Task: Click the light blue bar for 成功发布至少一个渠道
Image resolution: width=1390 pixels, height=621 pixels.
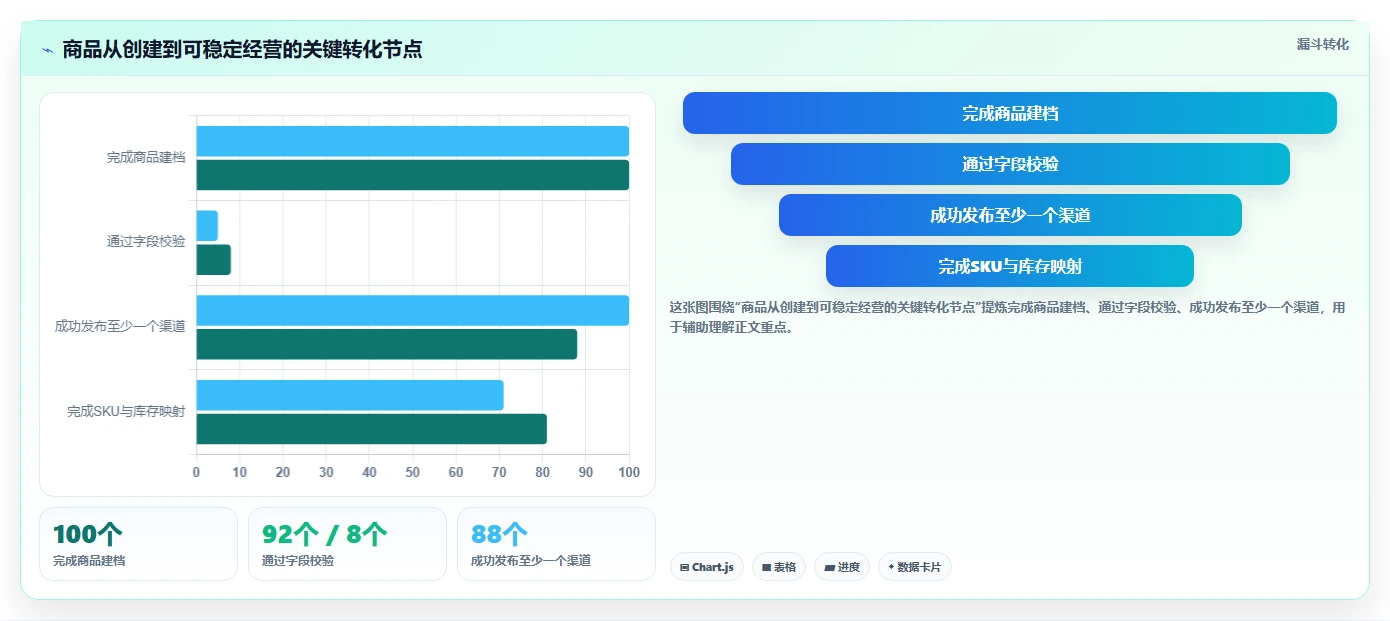Action: tap(412, 310)
